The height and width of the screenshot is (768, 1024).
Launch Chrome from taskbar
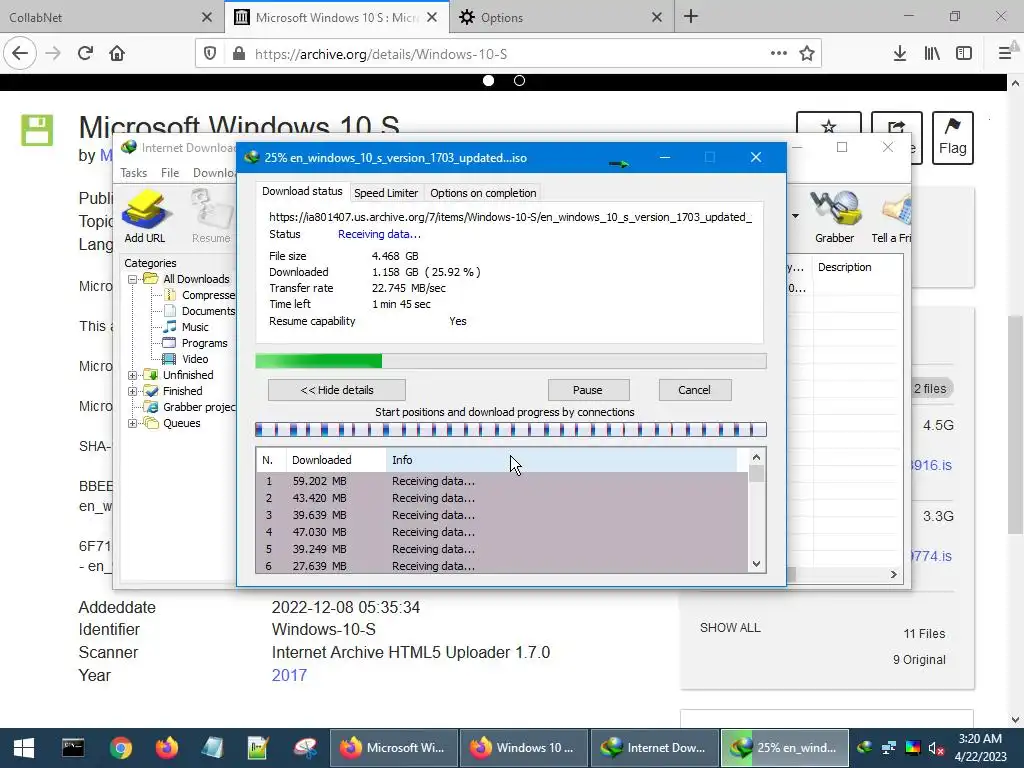point(121,748)
